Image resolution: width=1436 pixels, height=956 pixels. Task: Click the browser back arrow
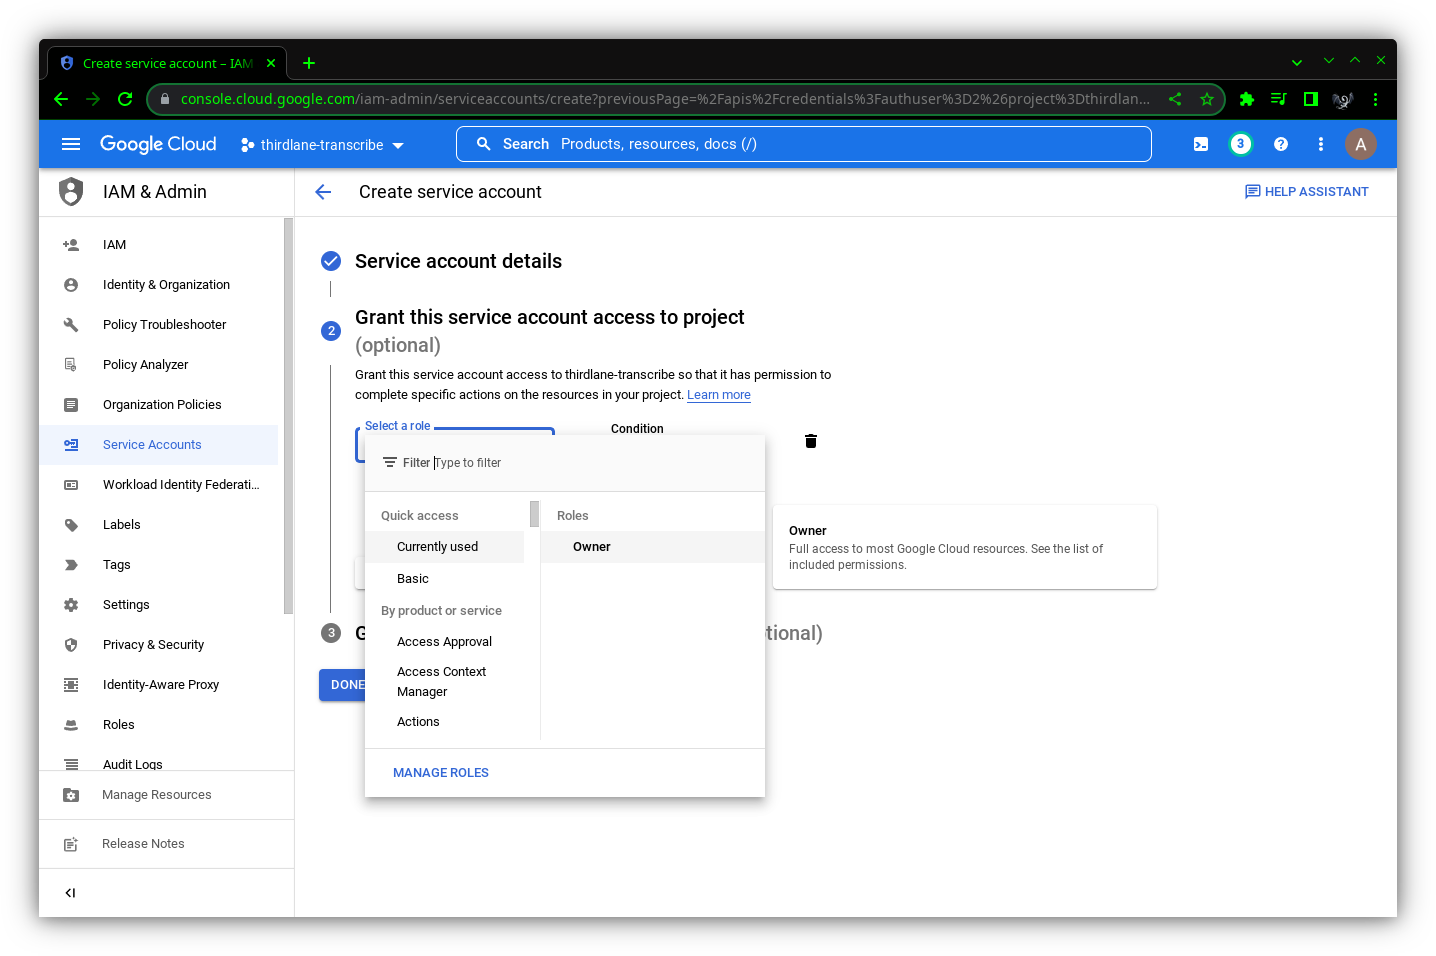pos(61,99)
